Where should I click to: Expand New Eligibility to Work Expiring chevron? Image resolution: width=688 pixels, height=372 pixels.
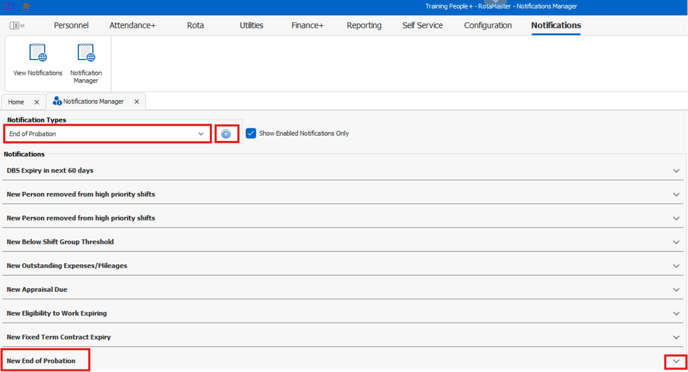676,313
